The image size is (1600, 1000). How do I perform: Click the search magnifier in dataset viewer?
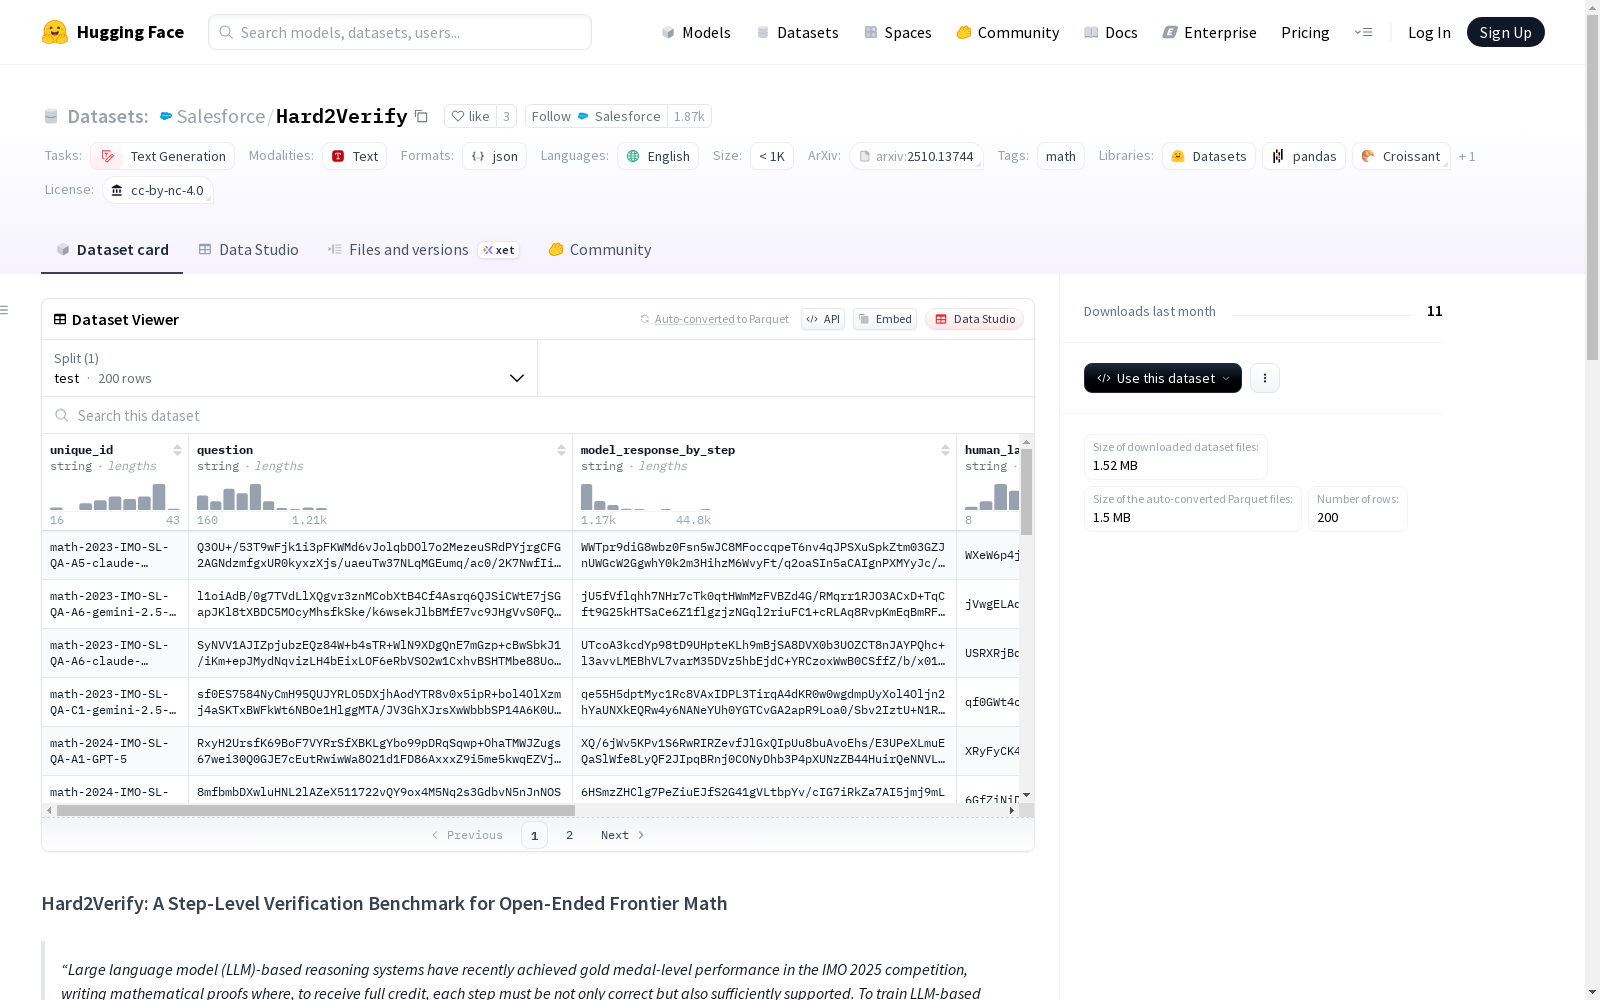point(62,415)
